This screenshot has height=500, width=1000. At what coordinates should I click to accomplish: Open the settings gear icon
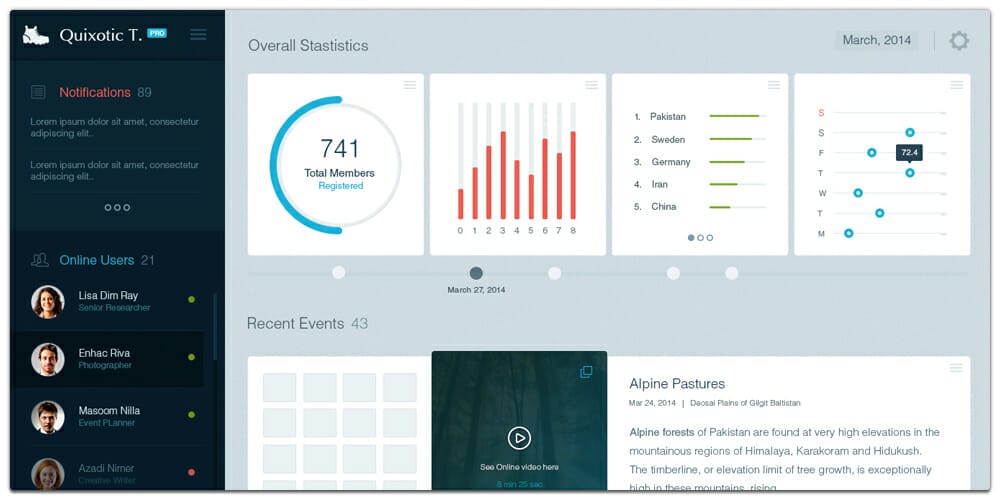(x=959, y=41)
